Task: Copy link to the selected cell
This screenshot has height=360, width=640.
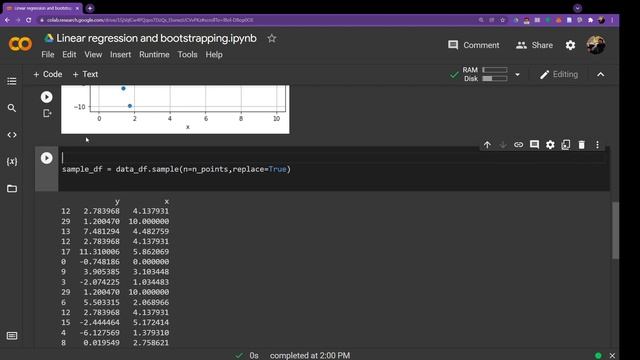Action: tap(518, 144)
